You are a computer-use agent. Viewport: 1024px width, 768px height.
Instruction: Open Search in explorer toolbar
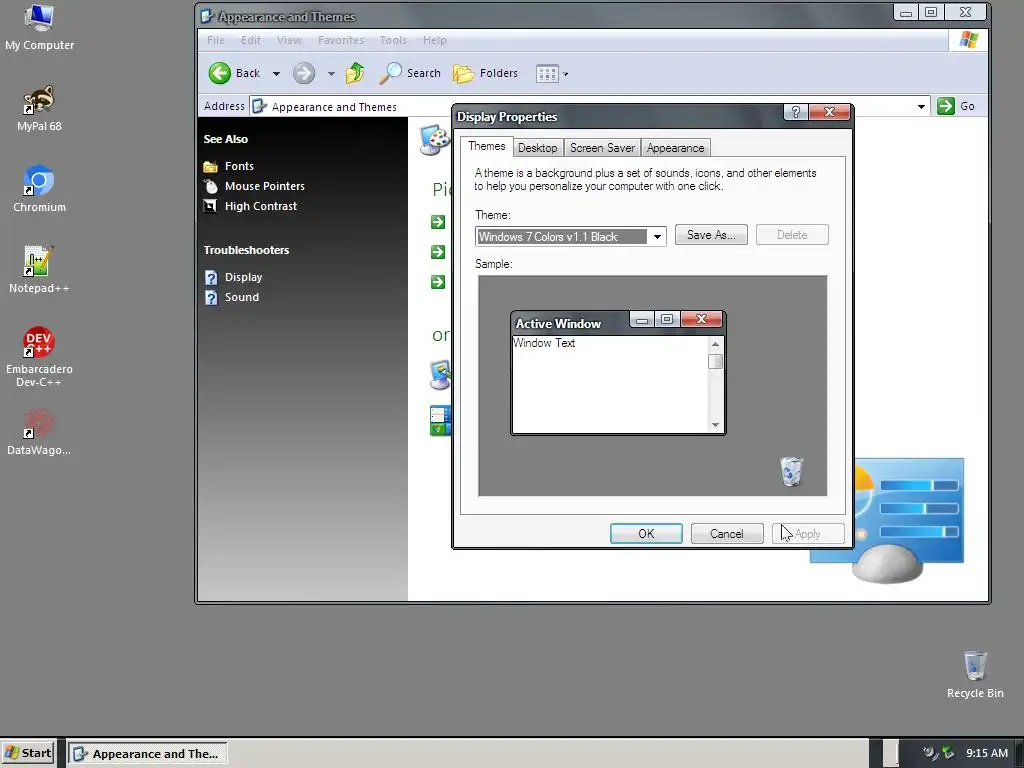coord(410,73)
